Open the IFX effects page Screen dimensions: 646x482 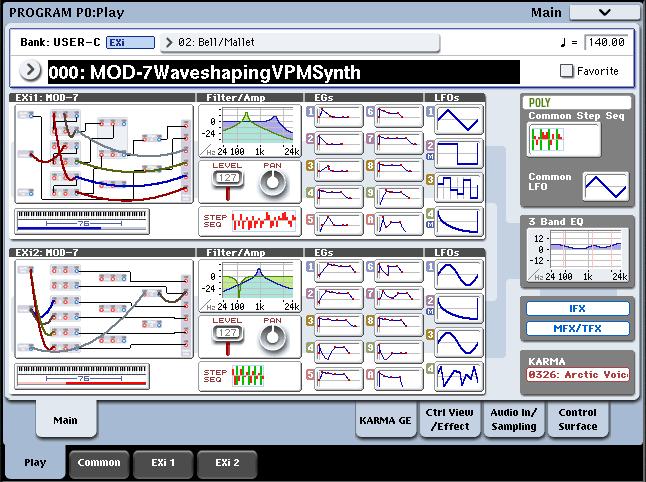coord(578,309)
